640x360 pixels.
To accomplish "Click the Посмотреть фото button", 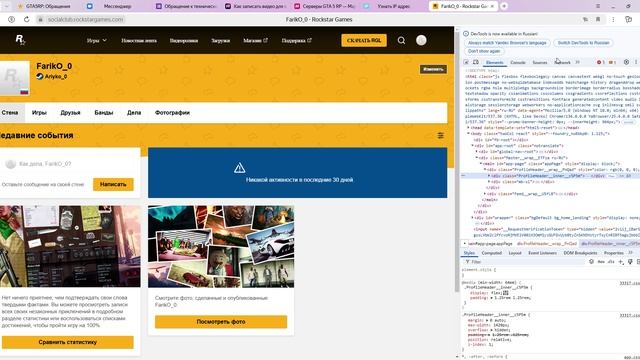I will click(221, 322).
